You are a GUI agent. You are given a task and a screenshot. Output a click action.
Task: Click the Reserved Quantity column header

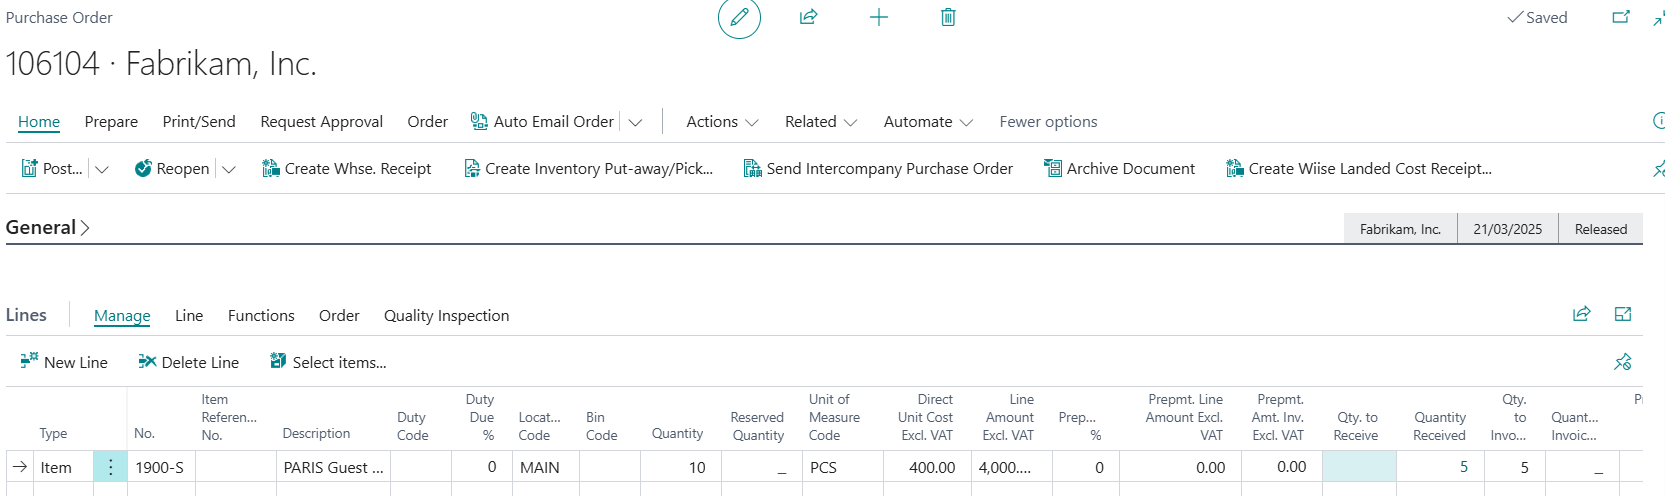(757, 426)
